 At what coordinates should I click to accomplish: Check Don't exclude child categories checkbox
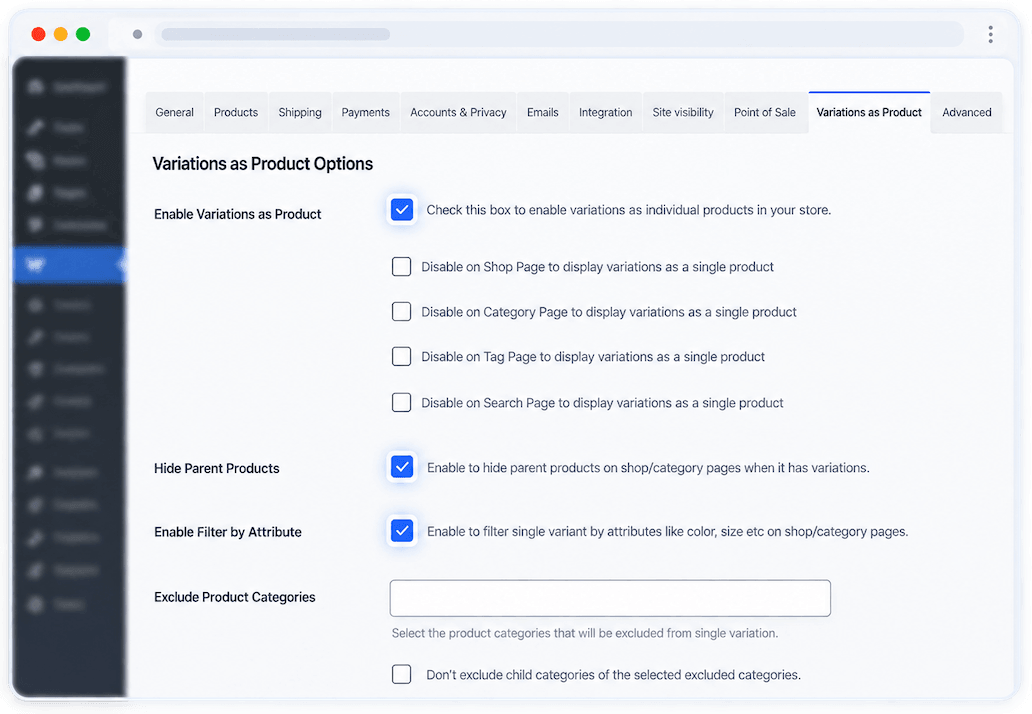[401, 674]
